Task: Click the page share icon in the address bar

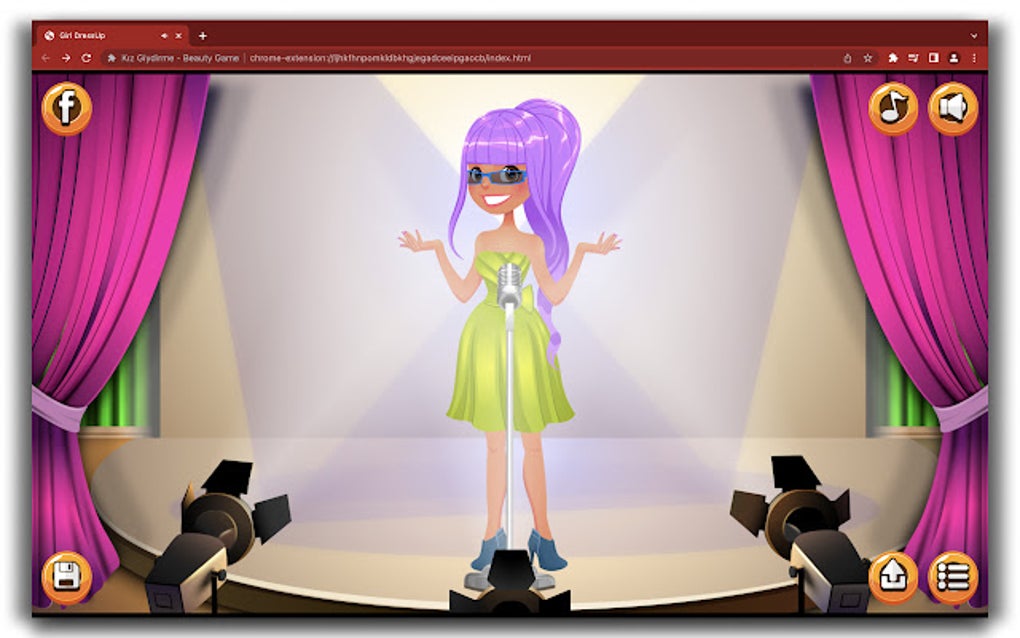Action: (x=848, y=58)
